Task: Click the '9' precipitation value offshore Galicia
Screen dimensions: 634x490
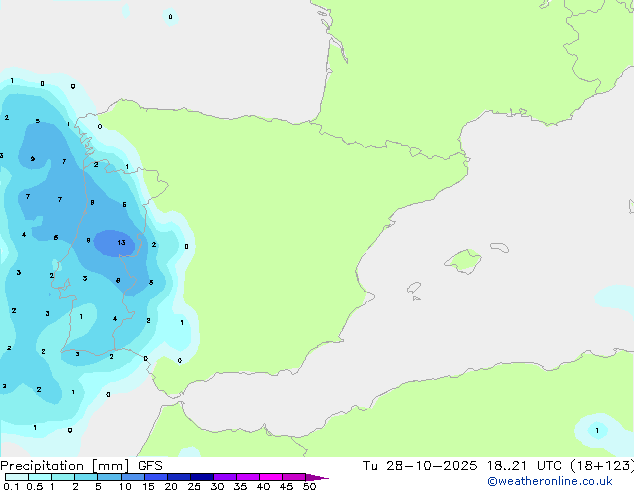Action: click(33, 158)
